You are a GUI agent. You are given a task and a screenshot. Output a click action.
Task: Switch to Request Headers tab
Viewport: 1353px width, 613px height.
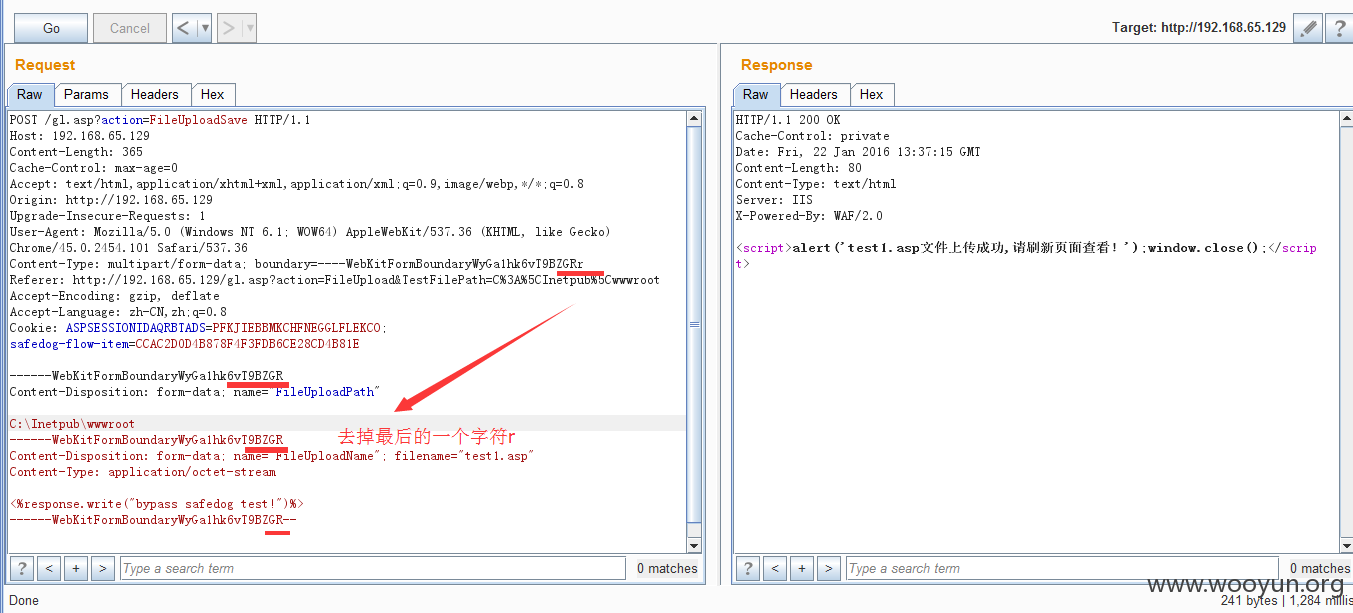click(x=155, y=94)
